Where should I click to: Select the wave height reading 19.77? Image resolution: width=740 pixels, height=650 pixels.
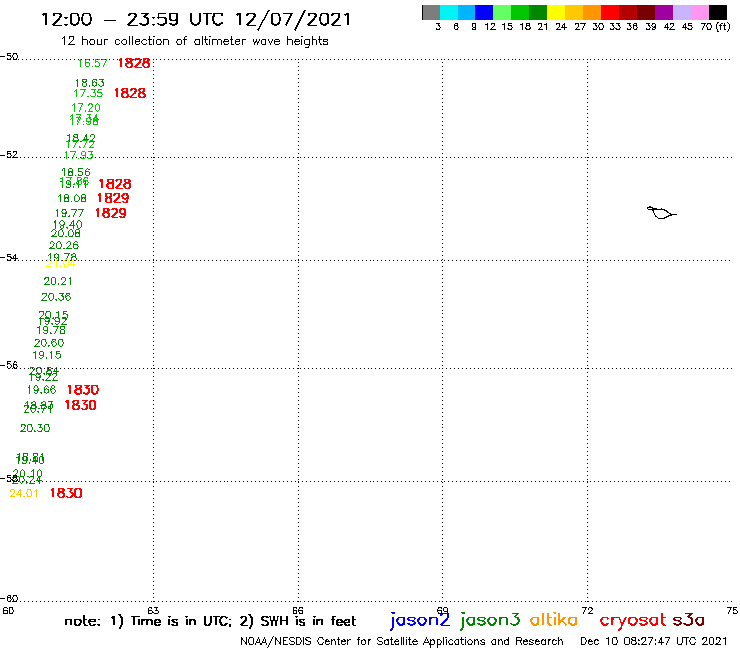(x=69, y=213)
